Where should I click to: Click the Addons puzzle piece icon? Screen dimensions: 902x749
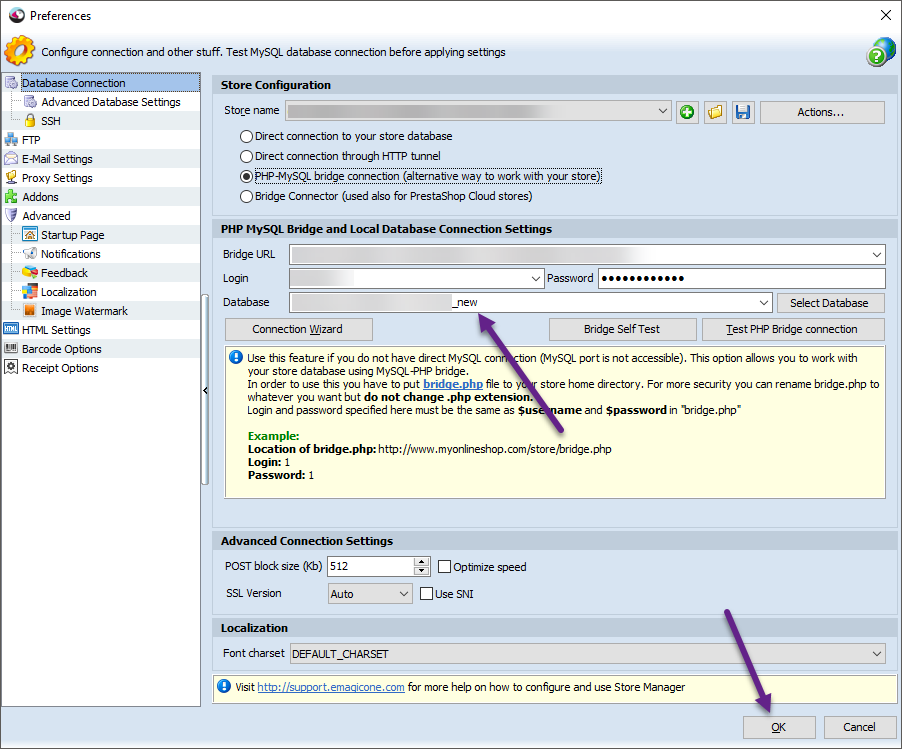(11, 197)
